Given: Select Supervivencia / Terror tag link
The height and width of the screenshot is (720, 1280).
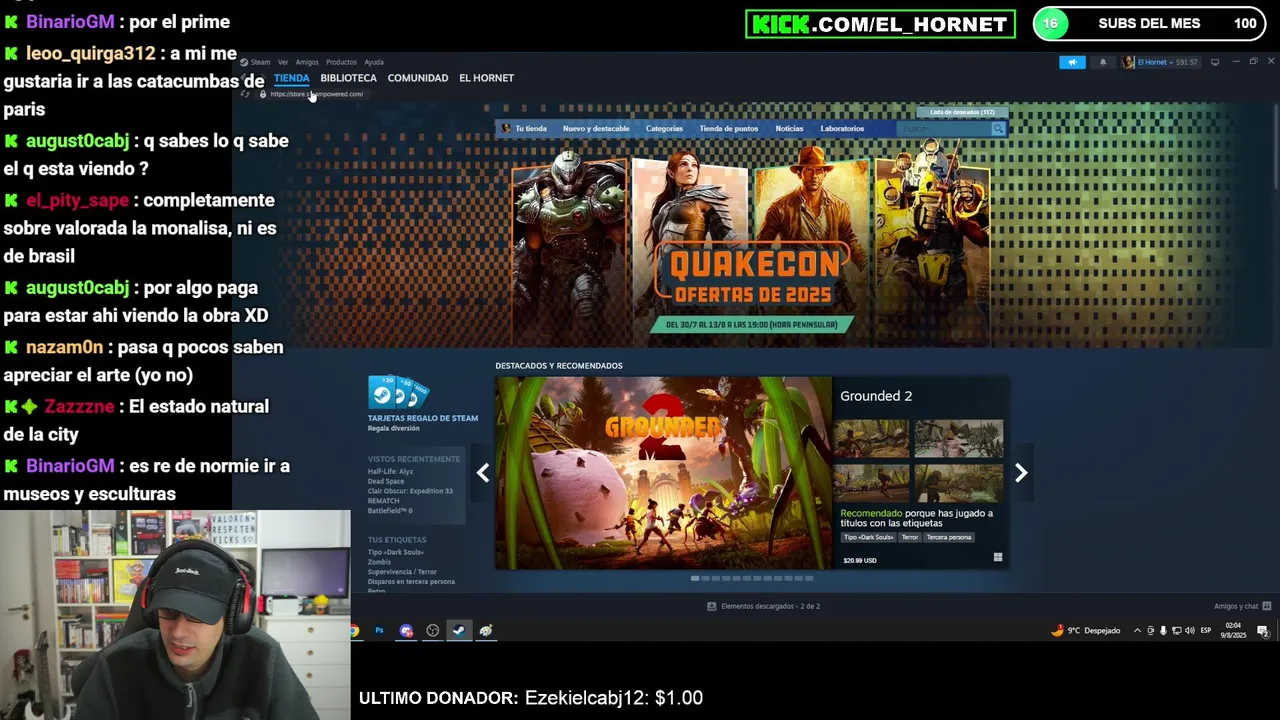Looking at the screenshot, I should (x=402, y=572).
